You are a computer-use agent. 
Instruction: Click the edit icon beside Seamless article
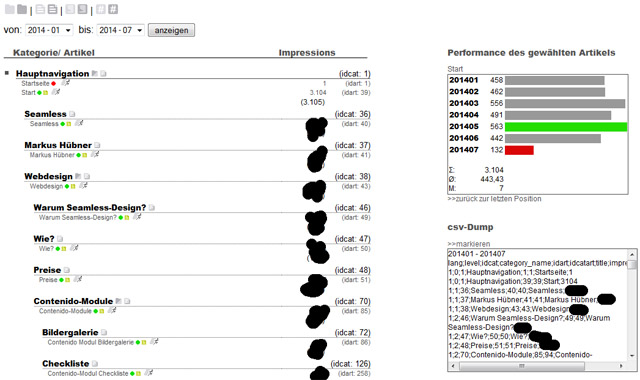coord(79,123)
